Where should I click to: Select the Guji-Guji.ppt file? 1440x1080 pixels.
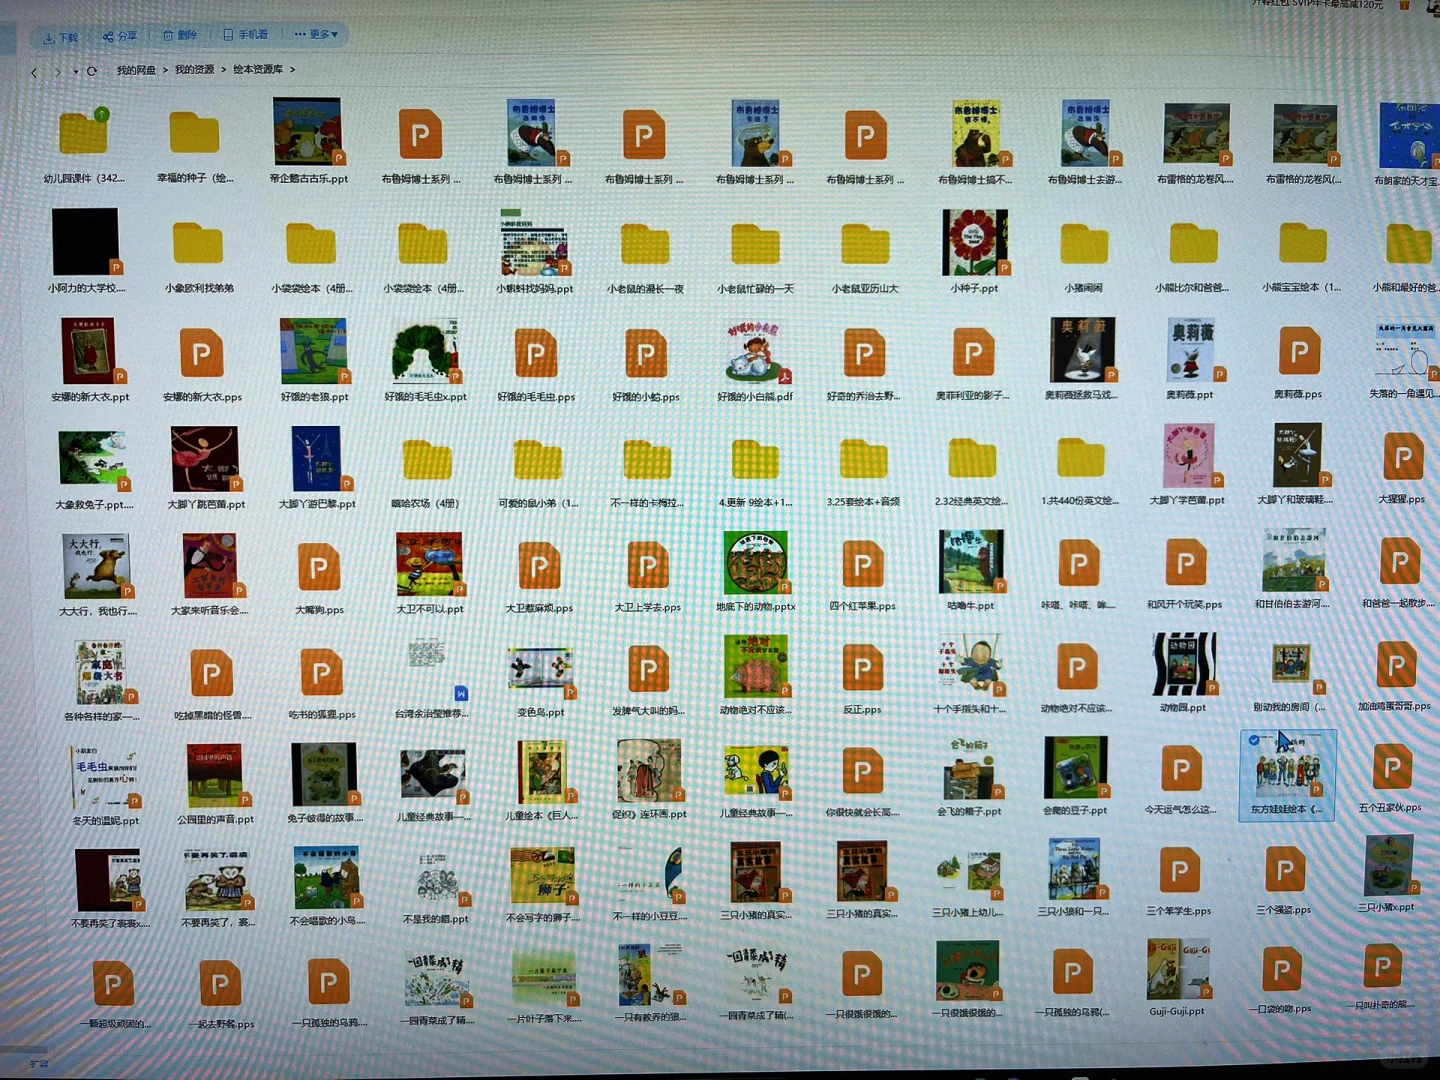coord(1178,969)
